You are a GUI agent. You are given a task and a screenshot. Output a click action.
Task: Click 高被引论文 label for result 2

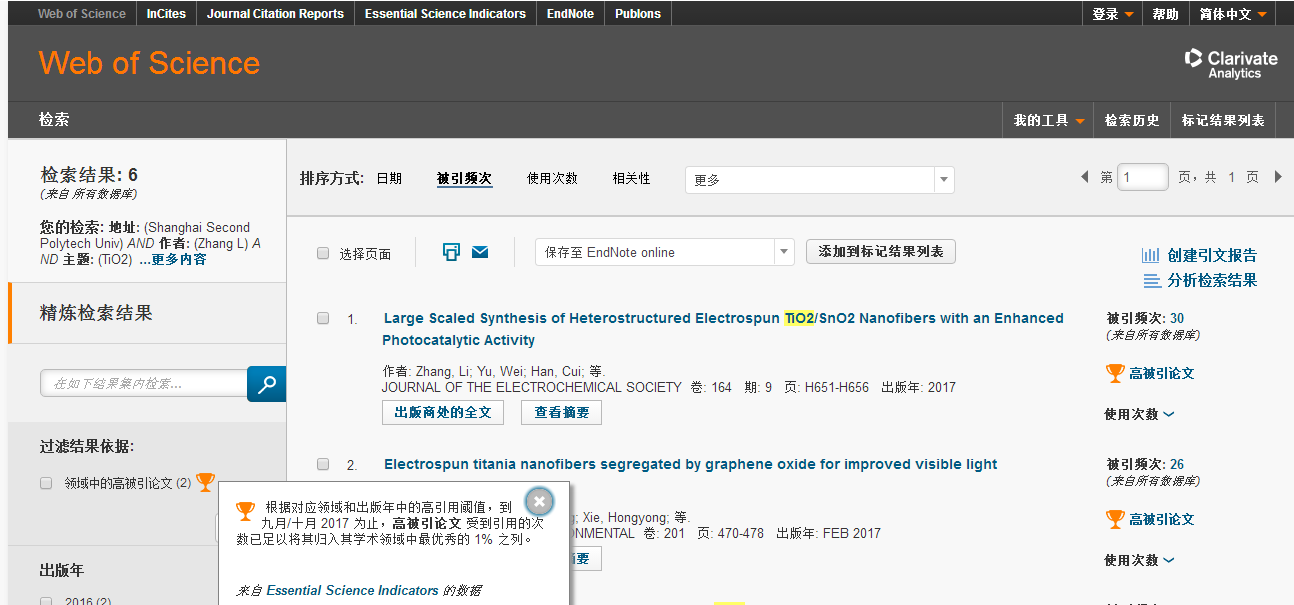[1162, 519]
